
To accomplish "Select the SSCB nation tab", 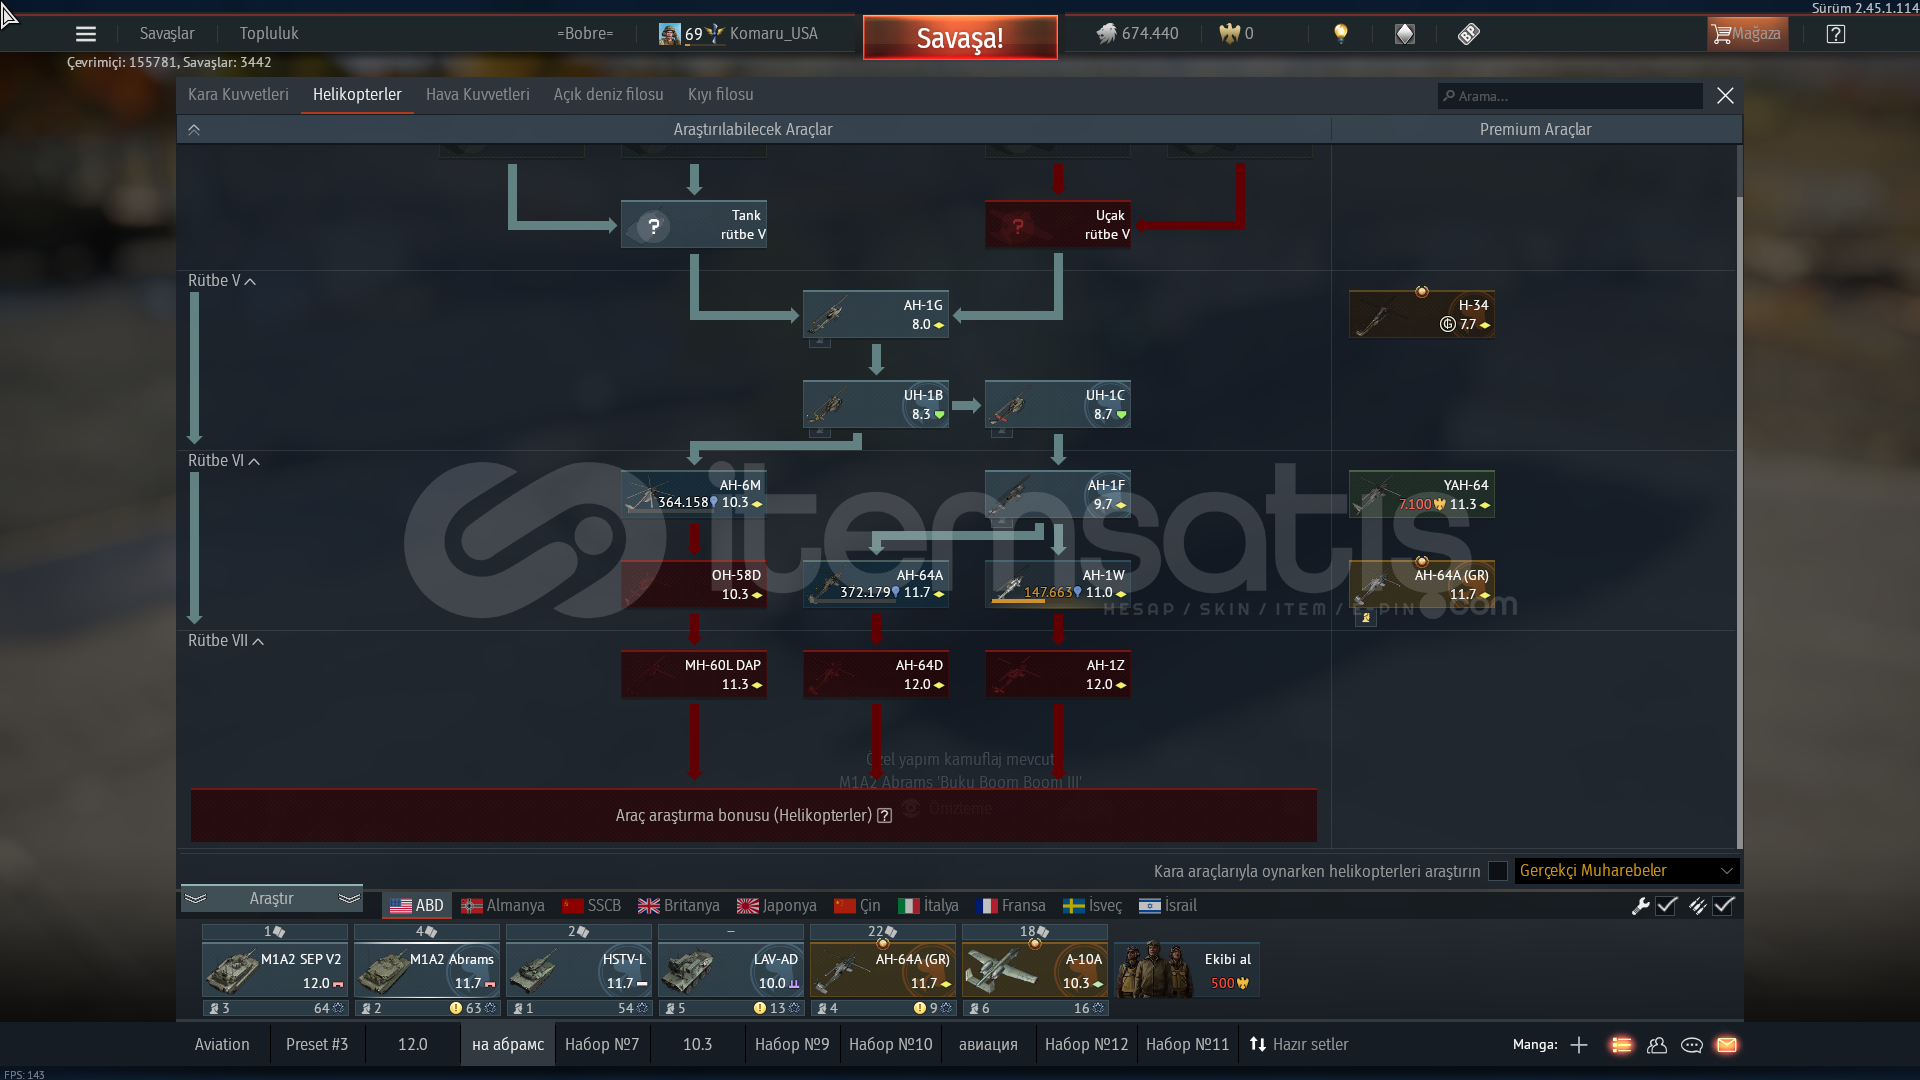I will point(592,906).
